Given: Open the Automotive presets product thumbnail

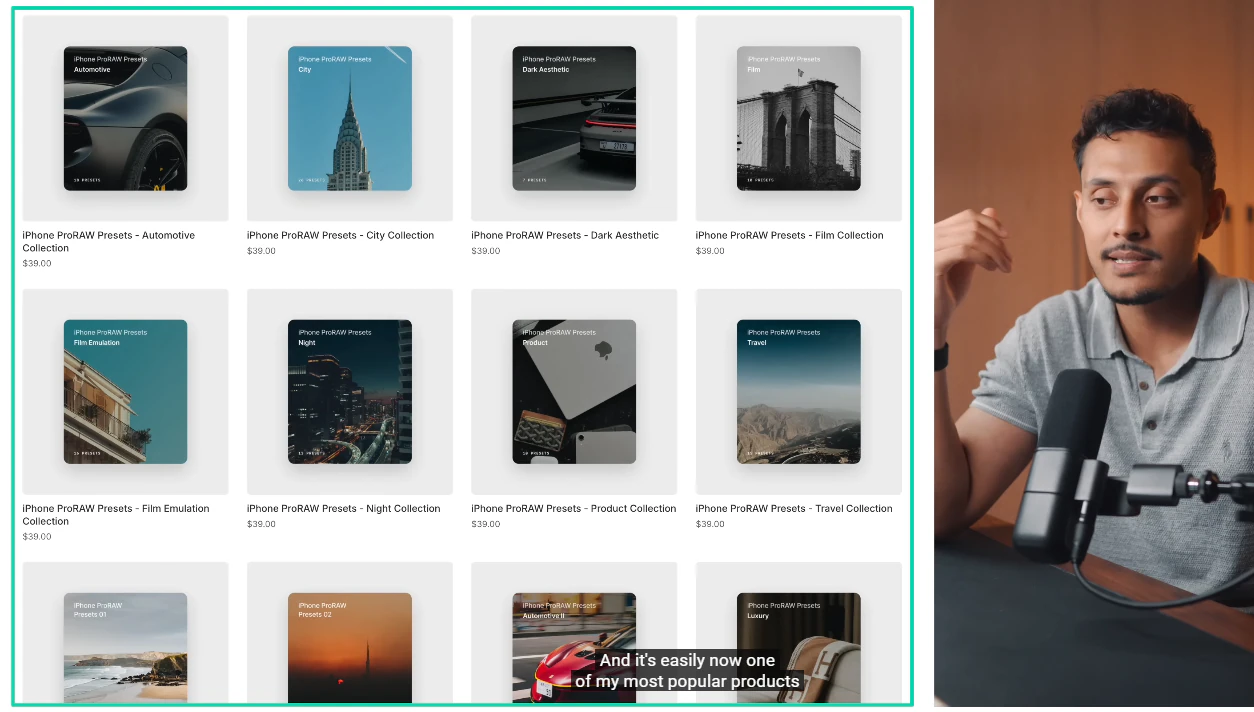Looking at the screenshot, I should [x=125, y=118].
